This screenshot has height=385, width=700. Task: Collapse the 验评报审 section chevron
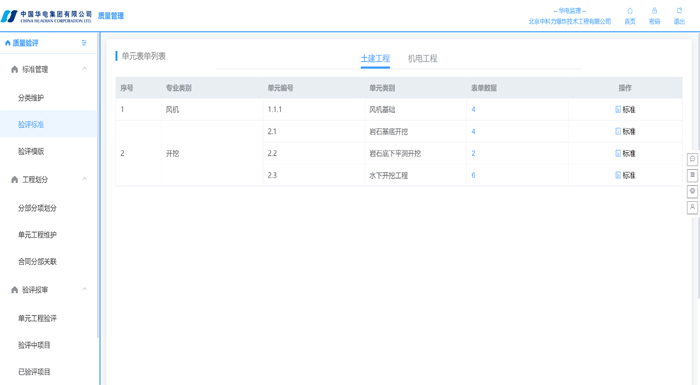84,289
